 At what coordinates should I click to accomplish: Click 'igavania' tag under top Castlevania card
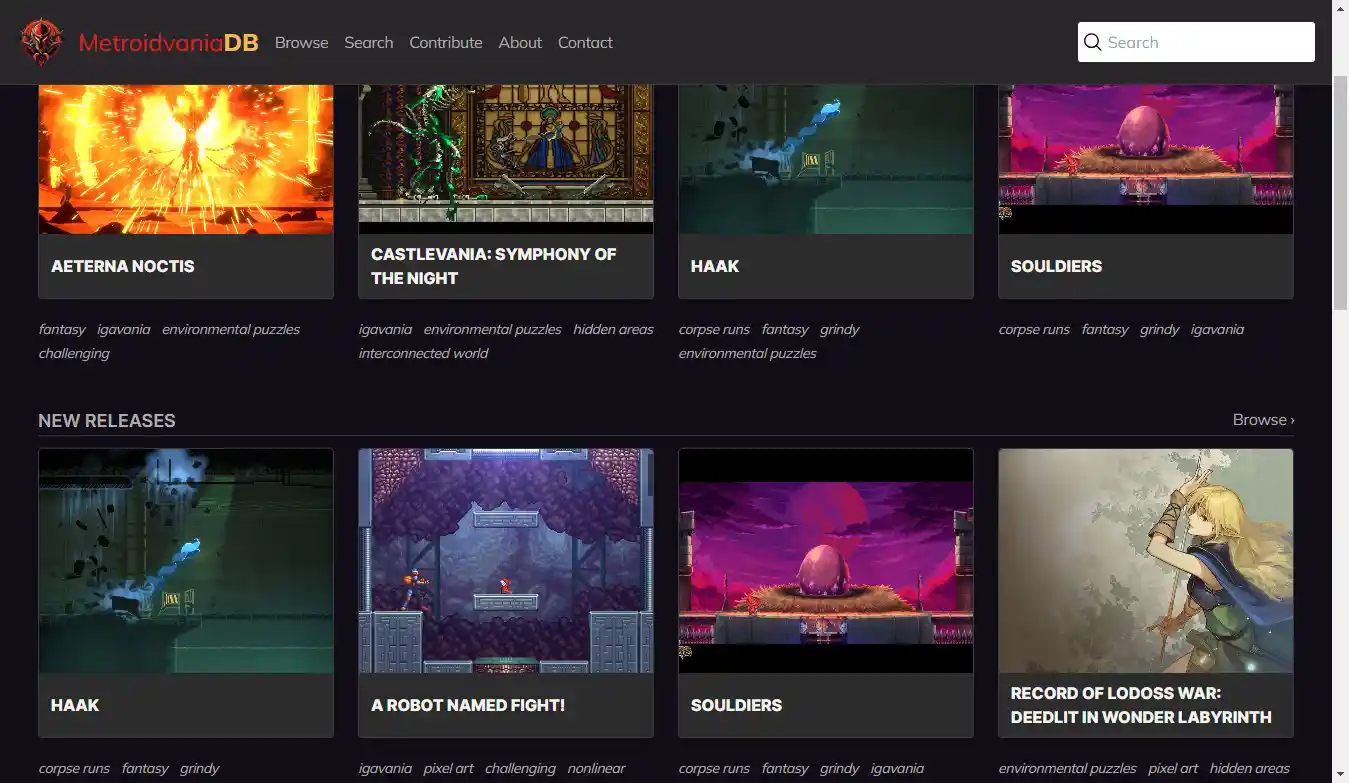[x=385, y=329]
